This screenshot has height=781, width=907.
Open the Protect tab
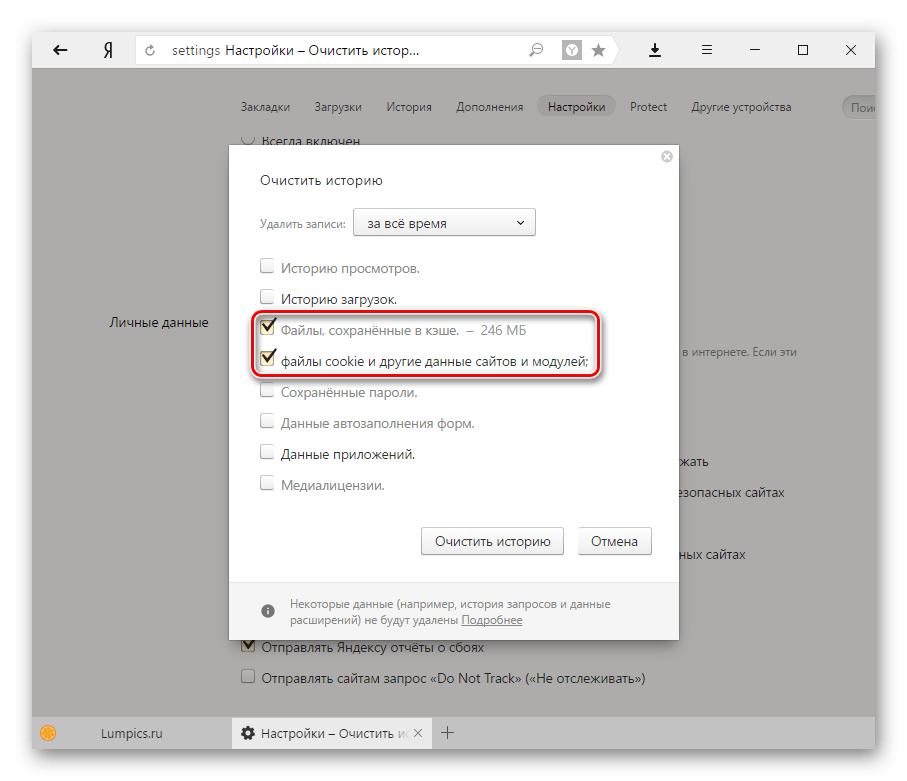[x=648, y=107]
